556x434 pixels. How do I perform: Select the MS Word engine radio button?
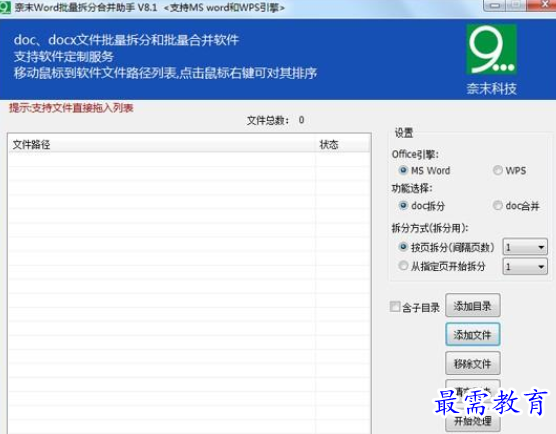[x=403, y=170]
